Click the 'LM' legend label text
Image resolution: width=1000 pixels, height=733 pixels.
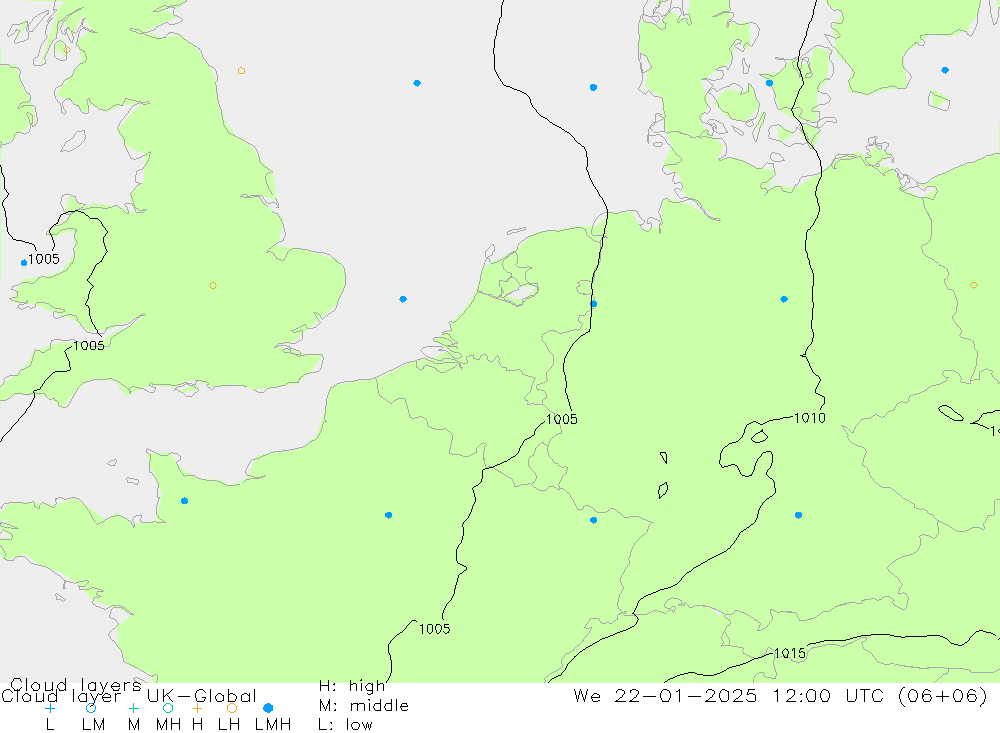tap(94, 725)
